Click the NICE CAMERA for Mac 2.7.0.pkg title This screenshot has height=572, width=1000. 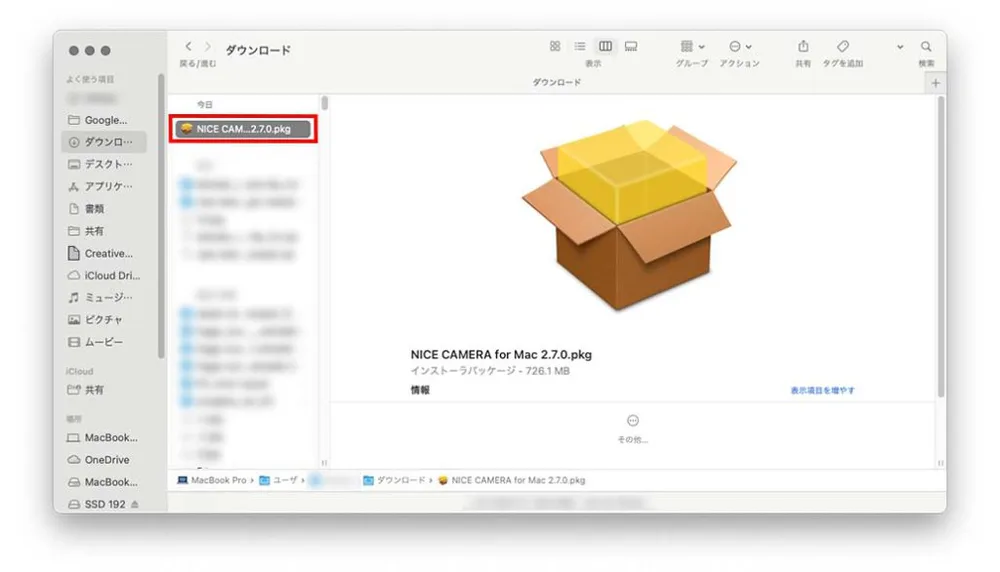coord(501,355)
